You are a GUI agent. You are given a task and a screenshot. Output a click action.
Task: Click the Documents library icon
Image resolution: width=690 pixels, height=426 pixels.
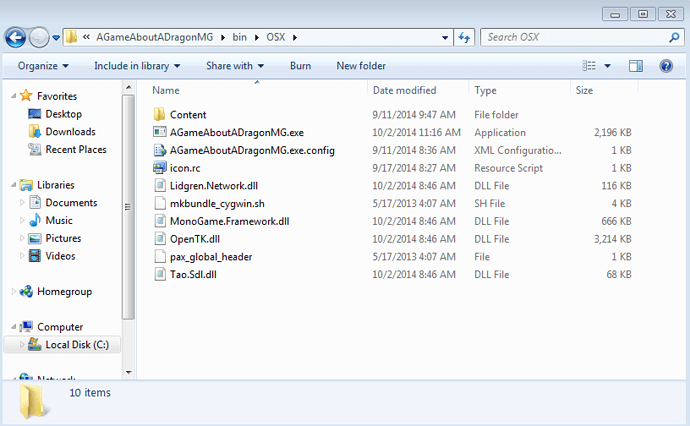[35, 202]
